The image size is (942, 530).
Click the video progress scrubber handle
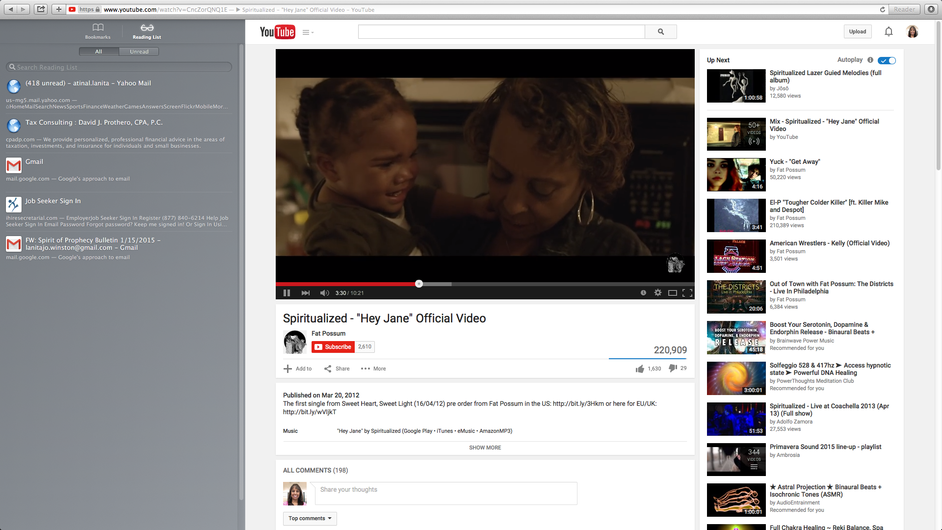click(x=419, y=284)
